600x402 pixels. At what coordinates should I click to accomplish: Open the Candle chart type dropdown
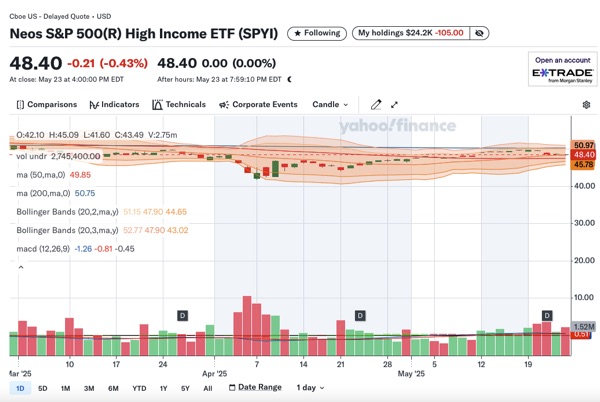click(330, 104)
